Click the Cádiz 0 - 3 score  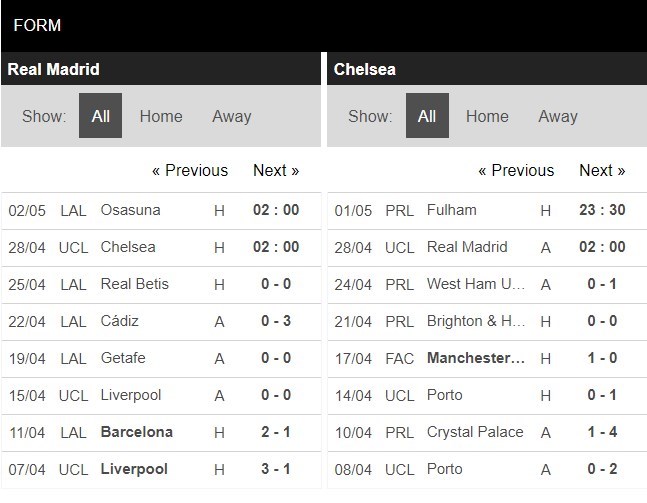pyautogui.click(x=275, y=321)
